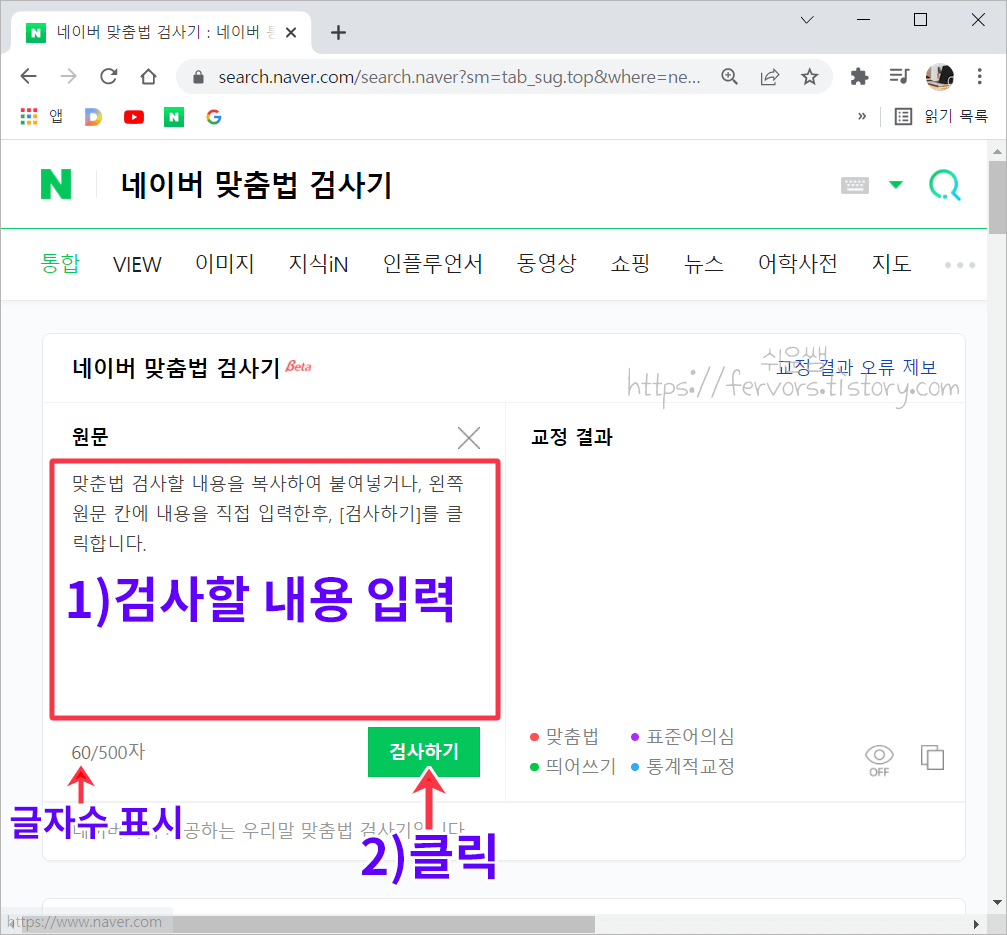This screenshot has height=935, width=1007.
Task: Switch to the 이미지 tab
Action: (225, 263)
